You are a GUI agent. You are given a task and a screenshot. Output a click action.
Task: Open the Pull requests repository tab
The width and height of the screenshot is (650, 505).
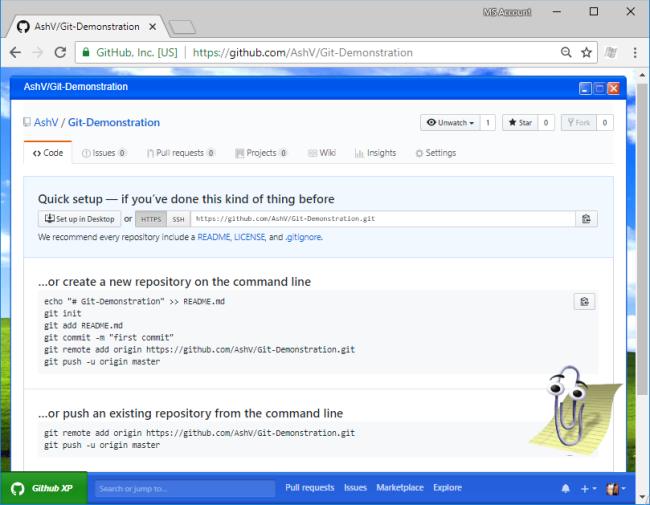pos(181,153)
